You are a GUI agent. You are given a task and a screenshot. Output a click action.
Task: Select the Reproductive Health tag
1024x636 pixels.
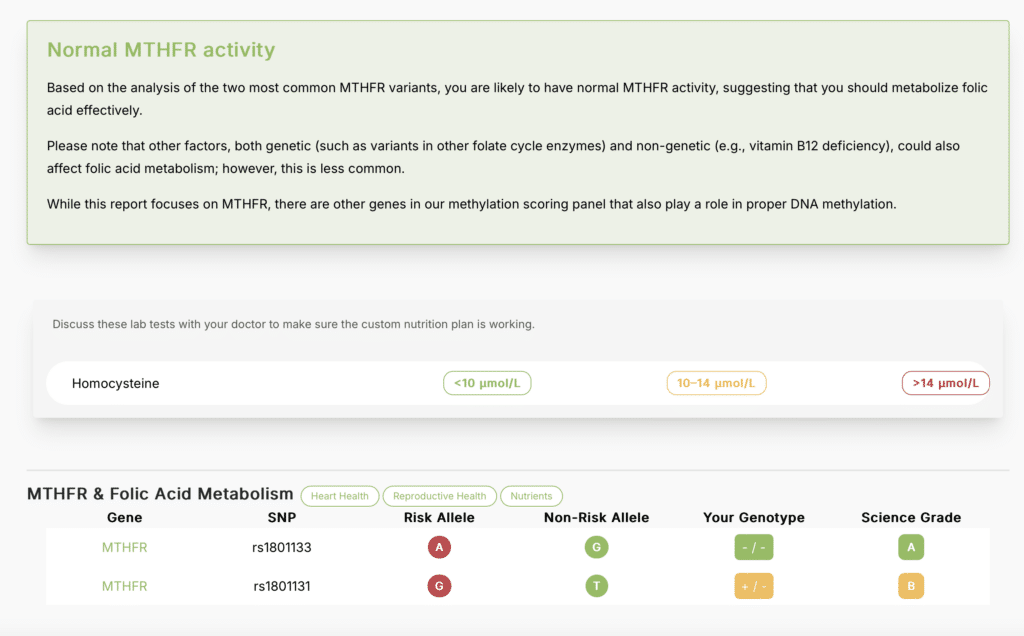point(440,496)
